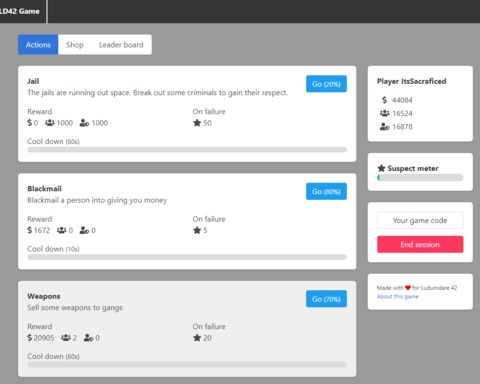Image resolution: width=480 pixels, height=384 pixels.
Task: Start the Weapons action with Go (70%)
Action: tap(326, 299)
